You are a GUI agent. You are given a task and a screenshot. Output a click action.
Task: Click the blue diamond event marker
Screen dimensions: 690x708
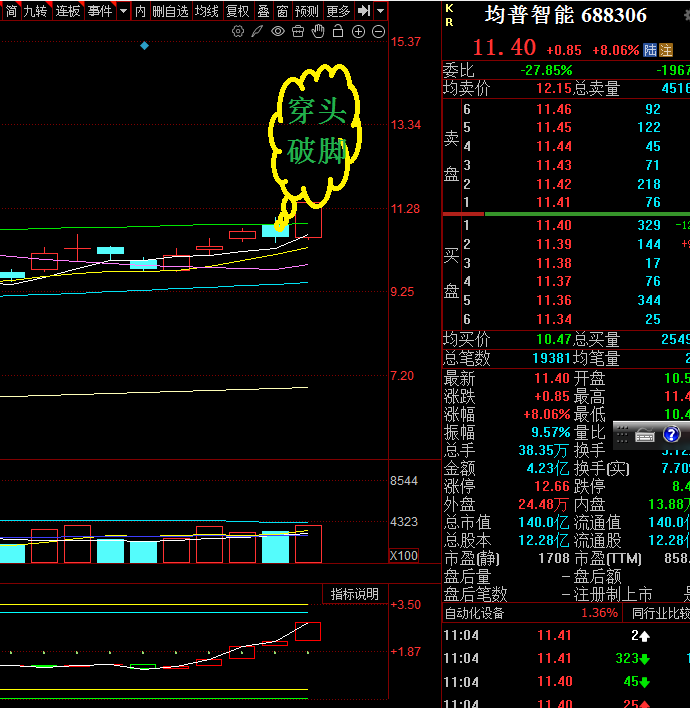click(145, 46)
